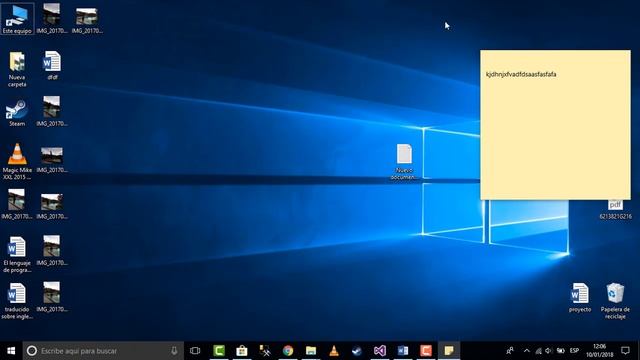Open Microsoft Store from the taskbar
Image resolution: width=640 pixels, height=360 pixels.
pos(242,351)
